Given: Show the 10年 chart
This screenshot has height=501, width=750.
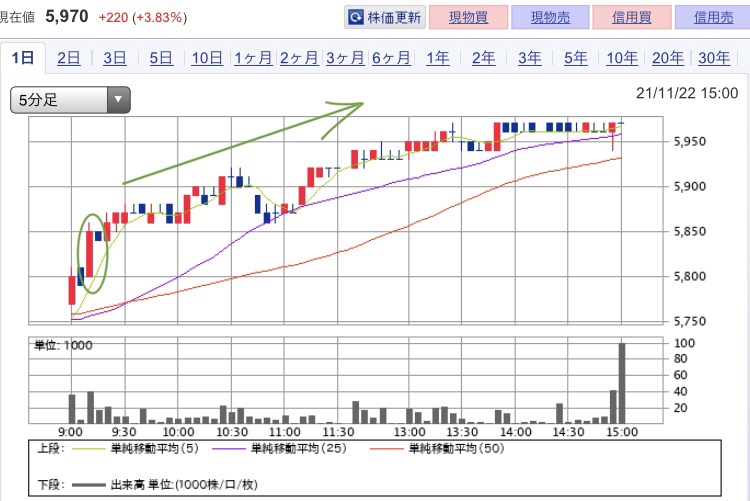Looking at the screenshot, I should point(622,58).
